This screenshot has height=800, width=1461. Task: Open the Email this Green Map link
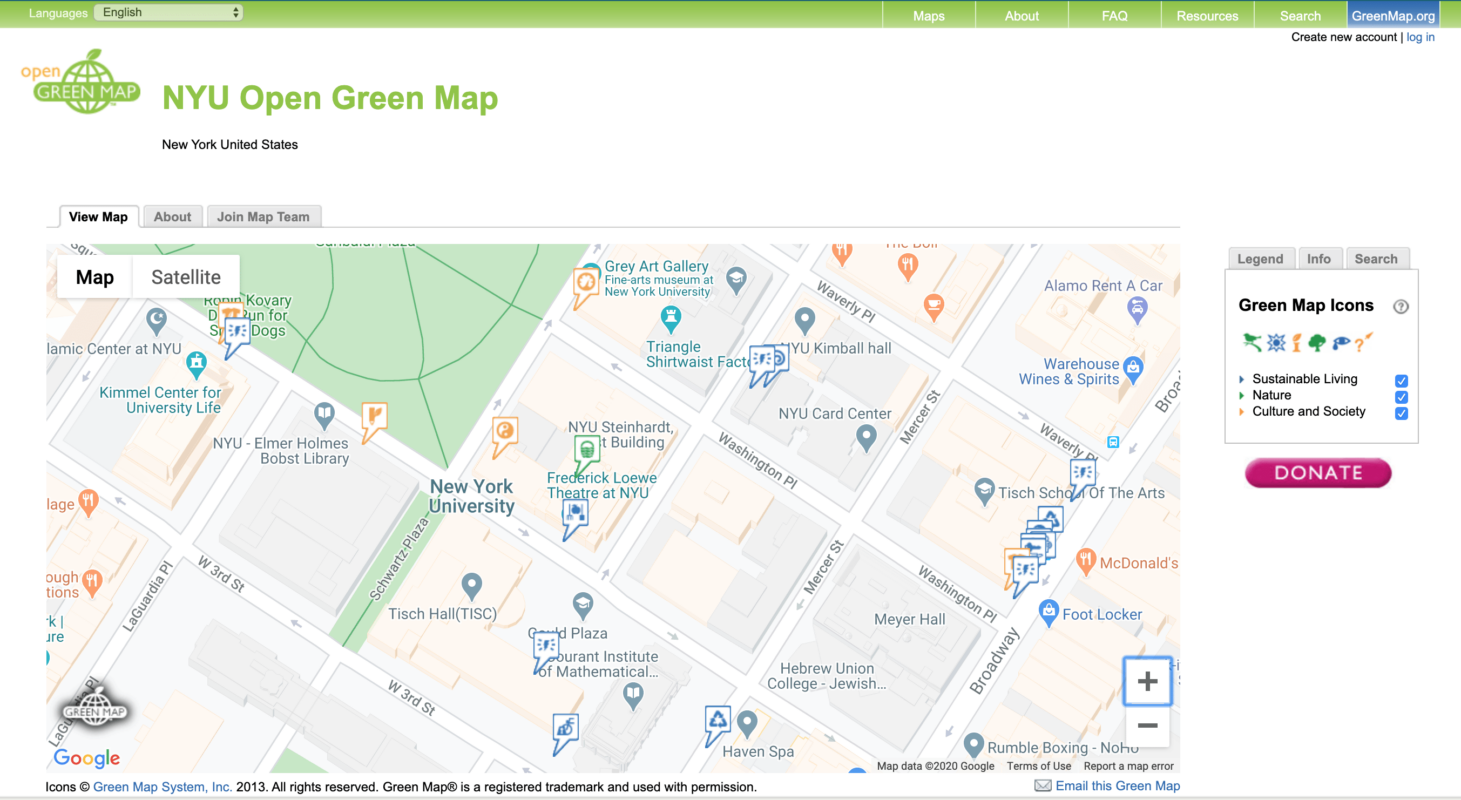click(x=1118, y=786)
